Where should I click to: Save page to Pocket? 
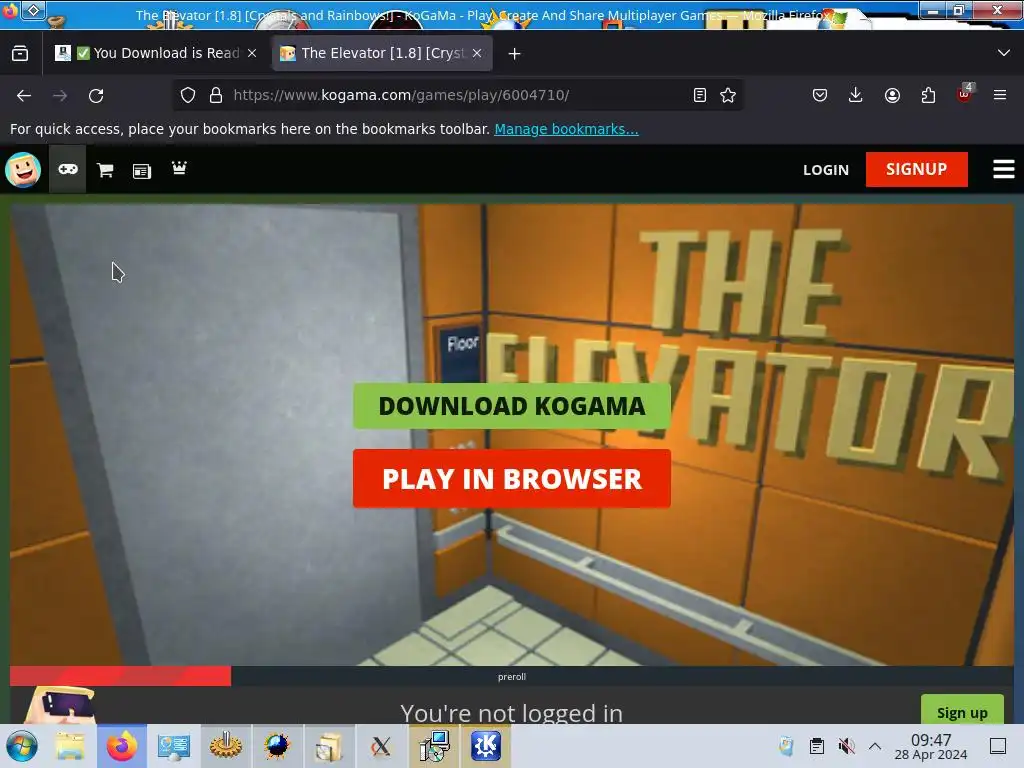(820, 95)
